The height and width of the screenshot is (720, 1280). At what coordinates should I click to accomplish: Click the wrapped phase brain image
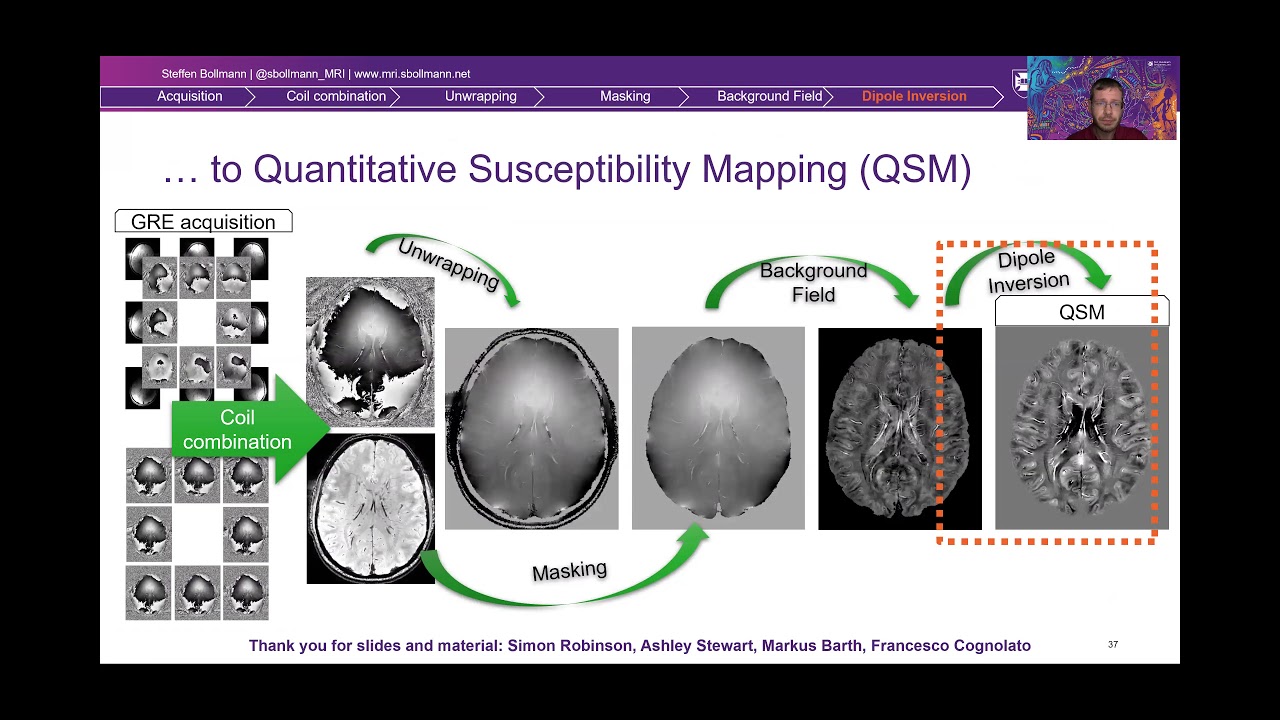click(370, 352)
